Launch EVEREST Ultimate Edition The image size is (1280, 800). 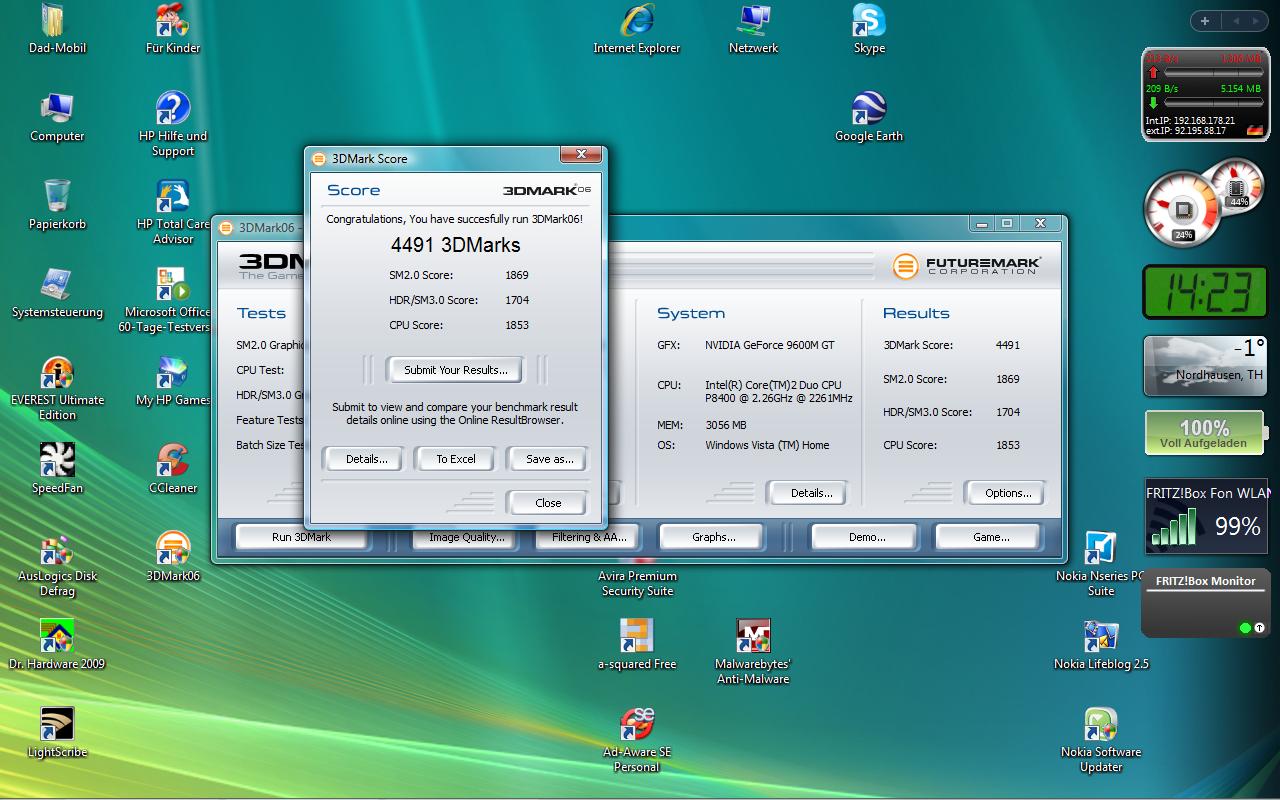[57, 389]
